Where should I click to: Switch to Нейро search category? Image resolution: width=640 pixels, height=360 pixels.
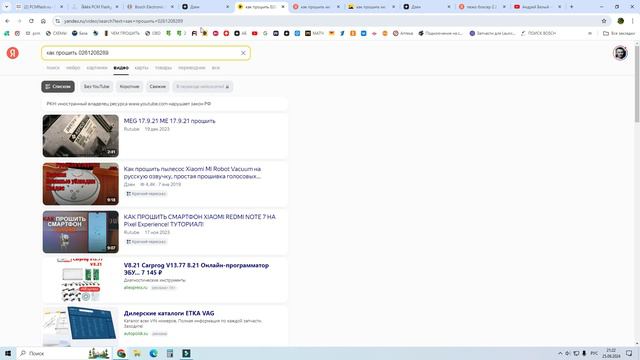coord(73,68)
